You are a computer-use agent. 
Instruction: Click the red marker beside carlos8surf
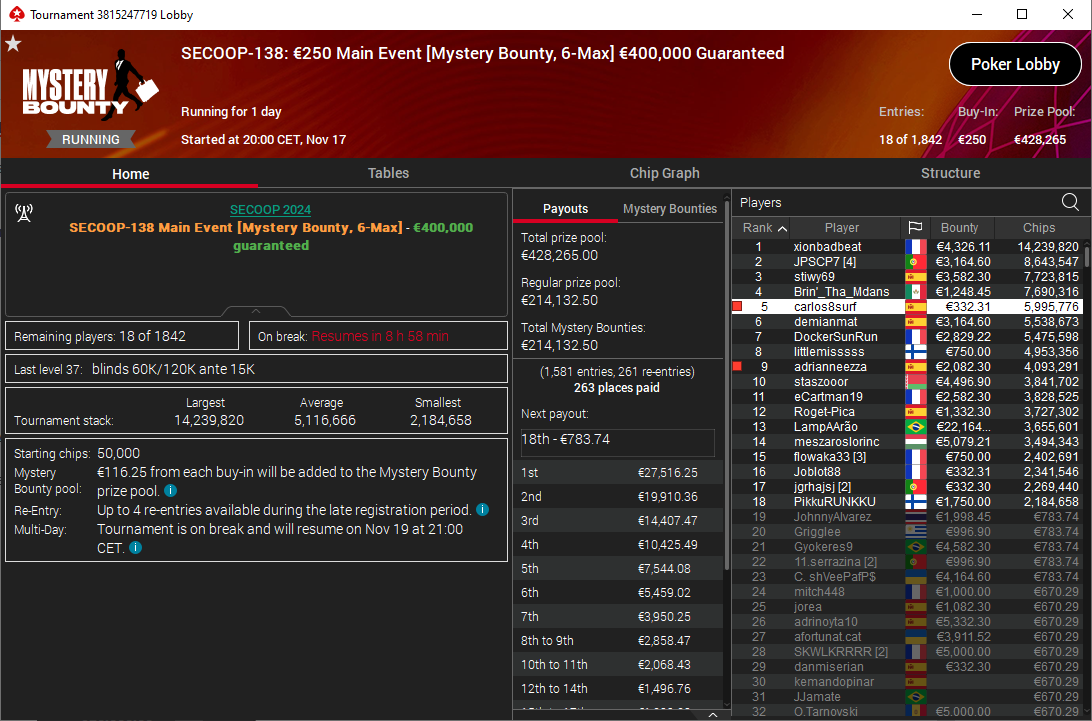738,307
